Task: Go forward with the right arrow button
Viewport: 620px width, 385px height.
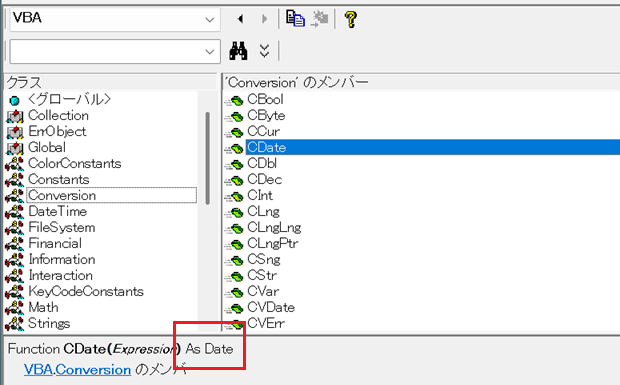Action: click(x=264, y=19)
